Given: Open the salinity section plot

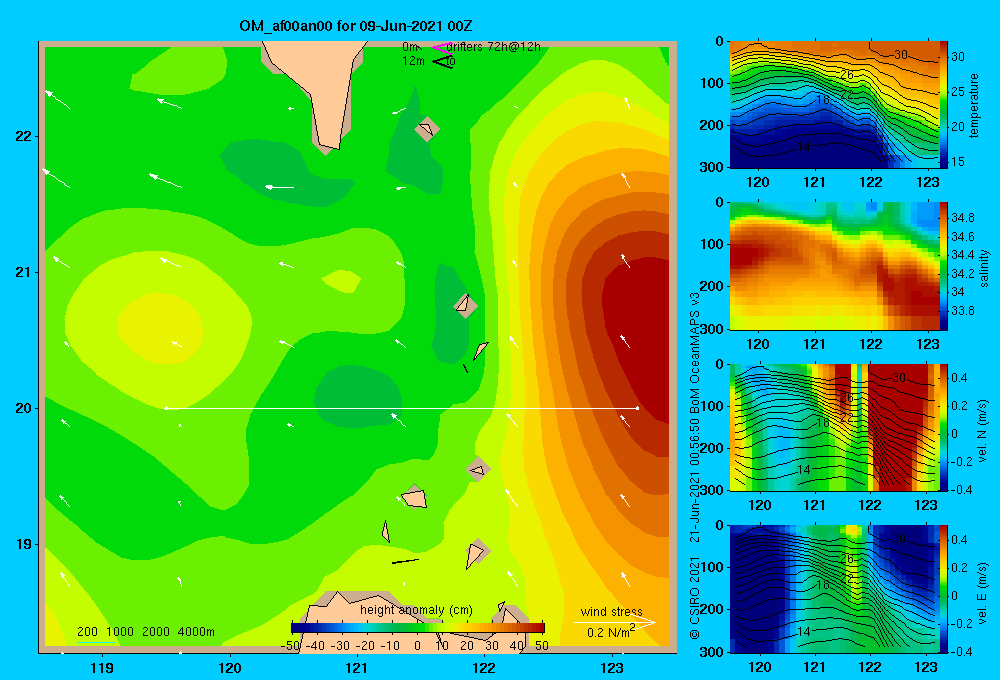Looking at the screenshot, I should click(835, 266).
